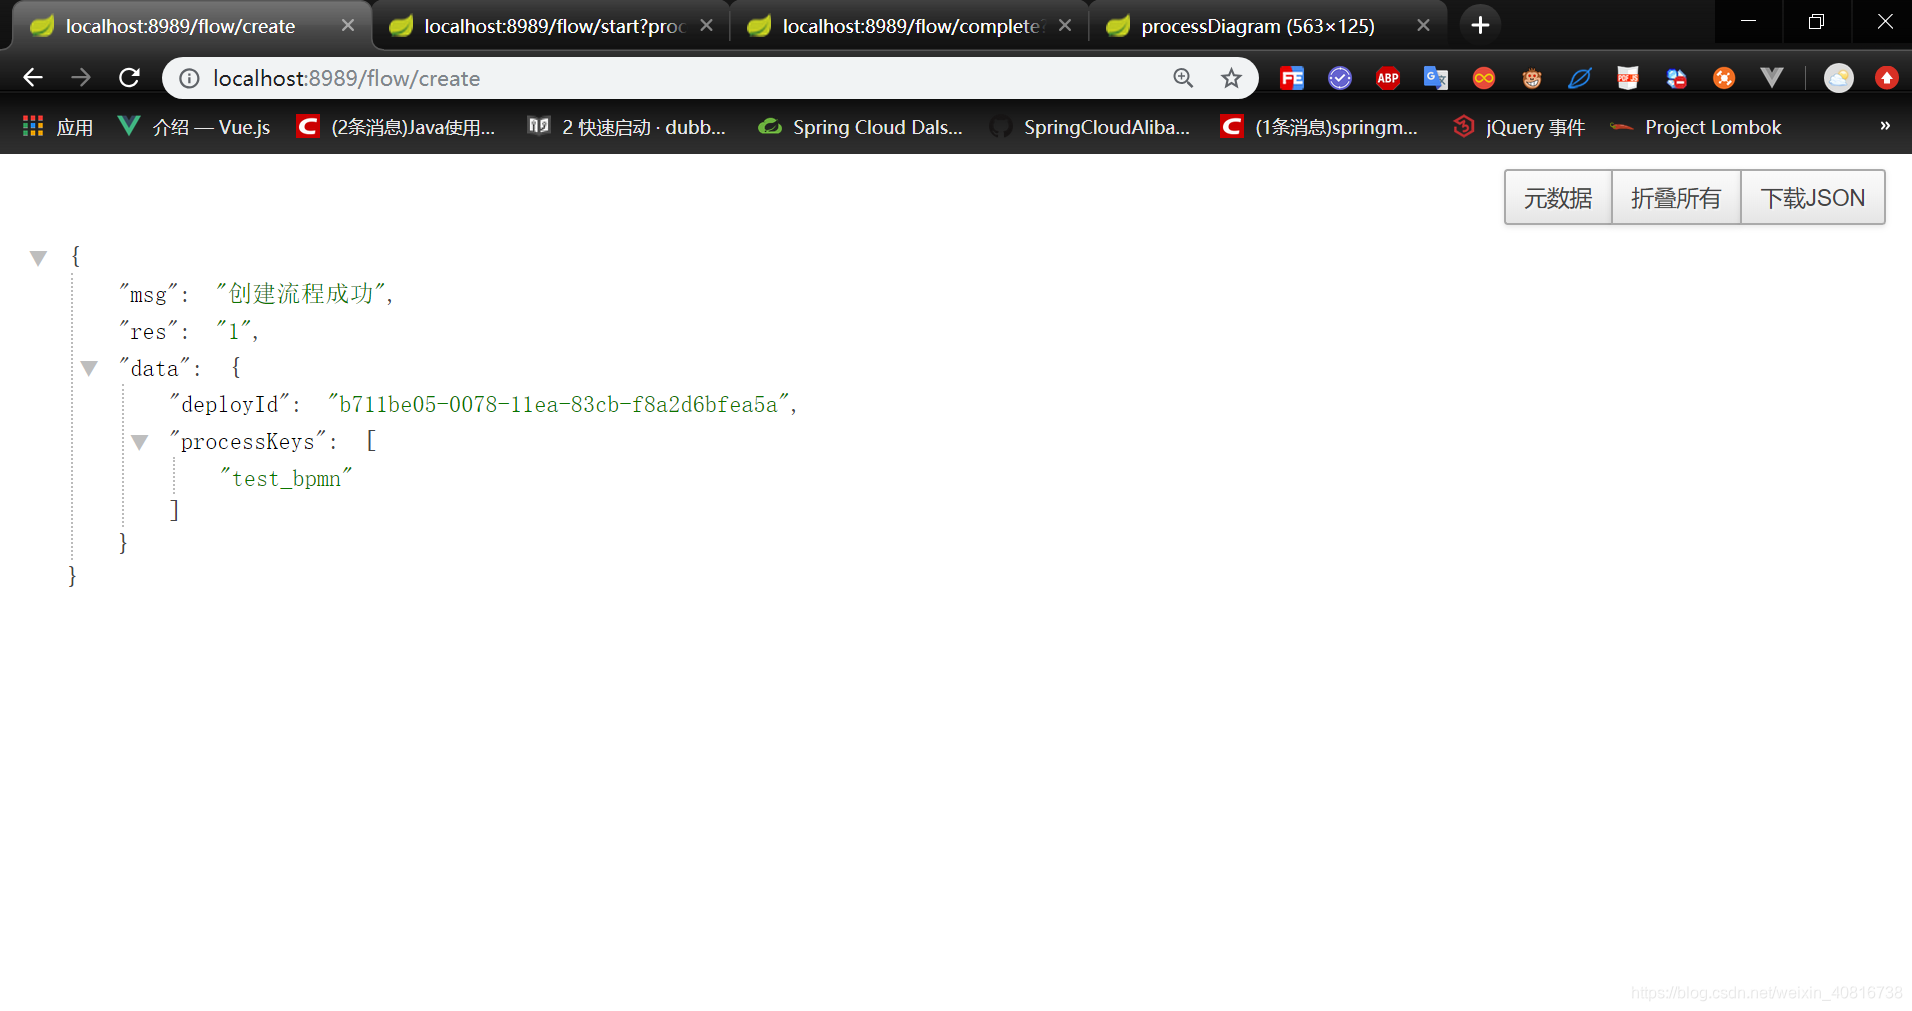Click the deployId value b711be05-0078-11ea

point(559,404)
